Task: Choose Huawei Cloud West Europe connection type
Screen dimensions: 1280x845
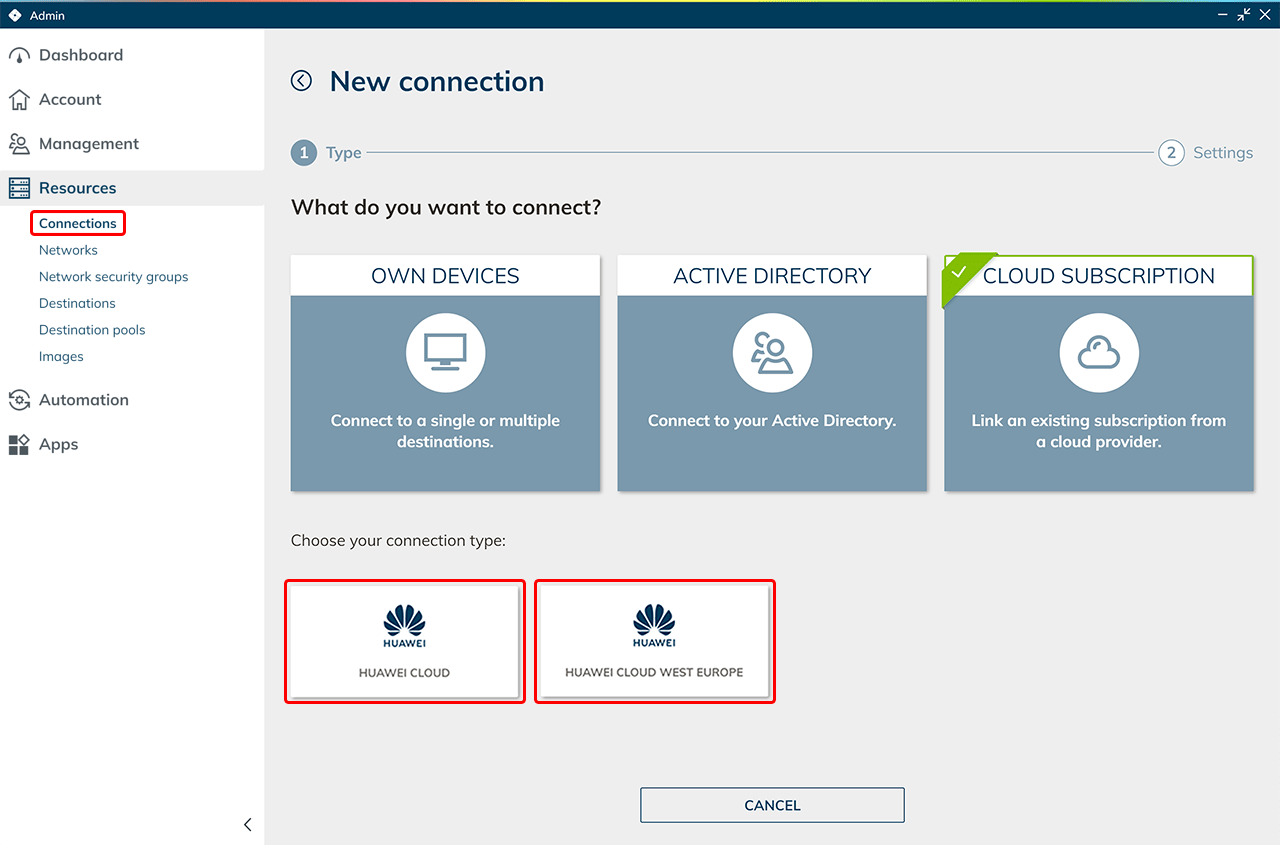Action: [x=654, y=641]
